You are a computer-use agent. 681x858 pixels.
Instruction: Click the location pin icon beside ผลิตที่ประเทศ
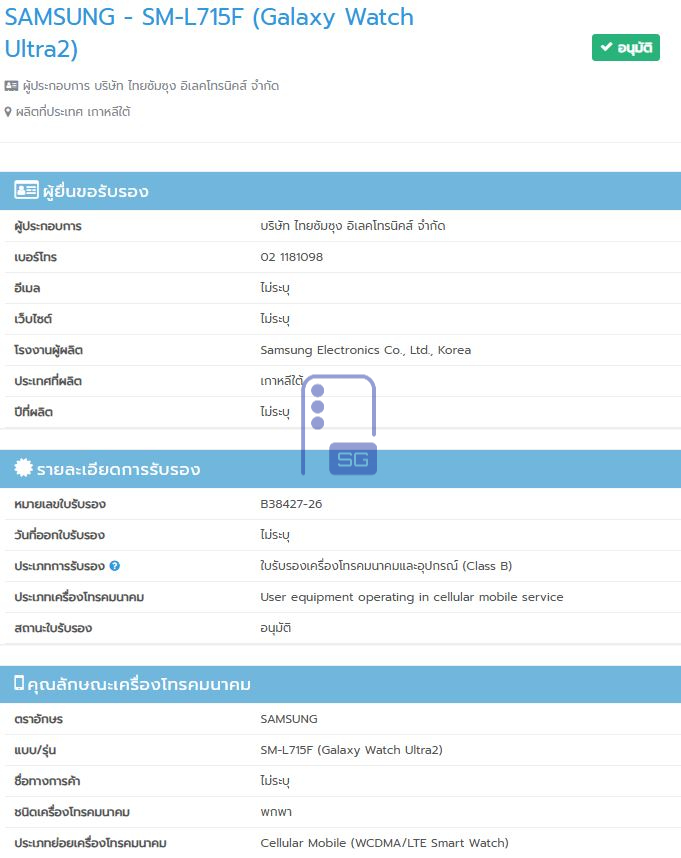pos(8,112)
